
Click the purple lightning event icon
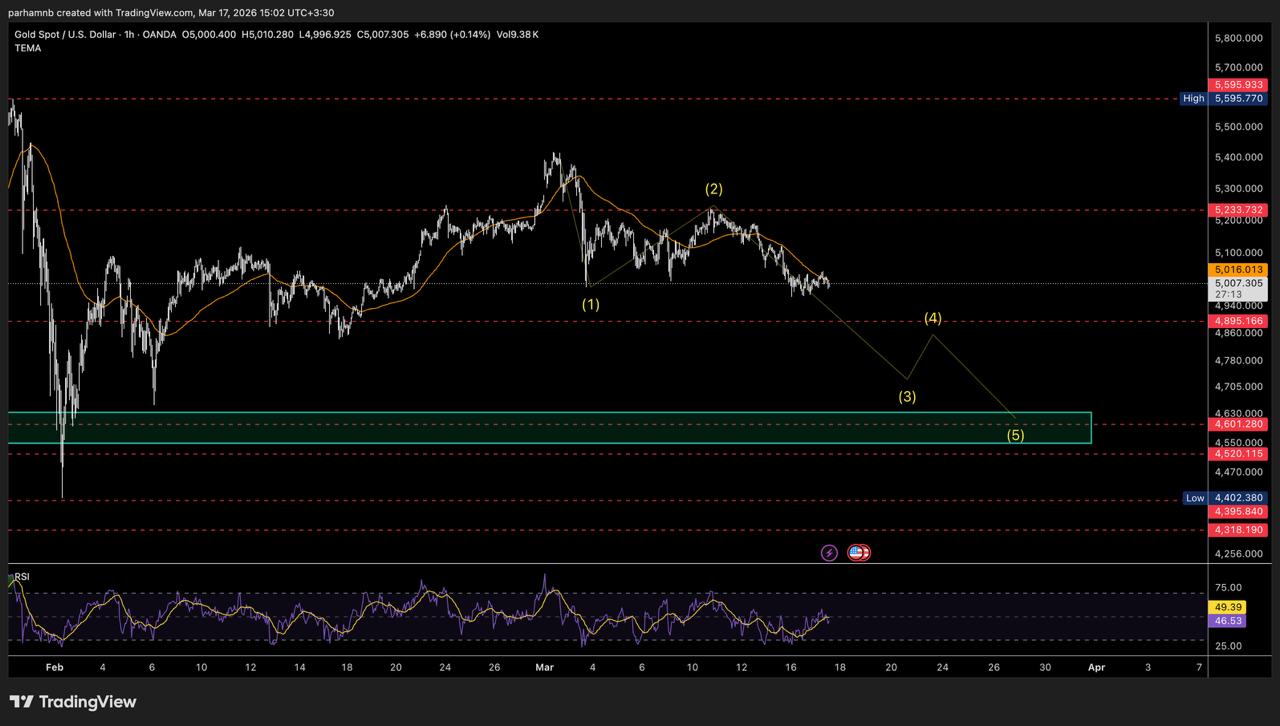[829, 552]
